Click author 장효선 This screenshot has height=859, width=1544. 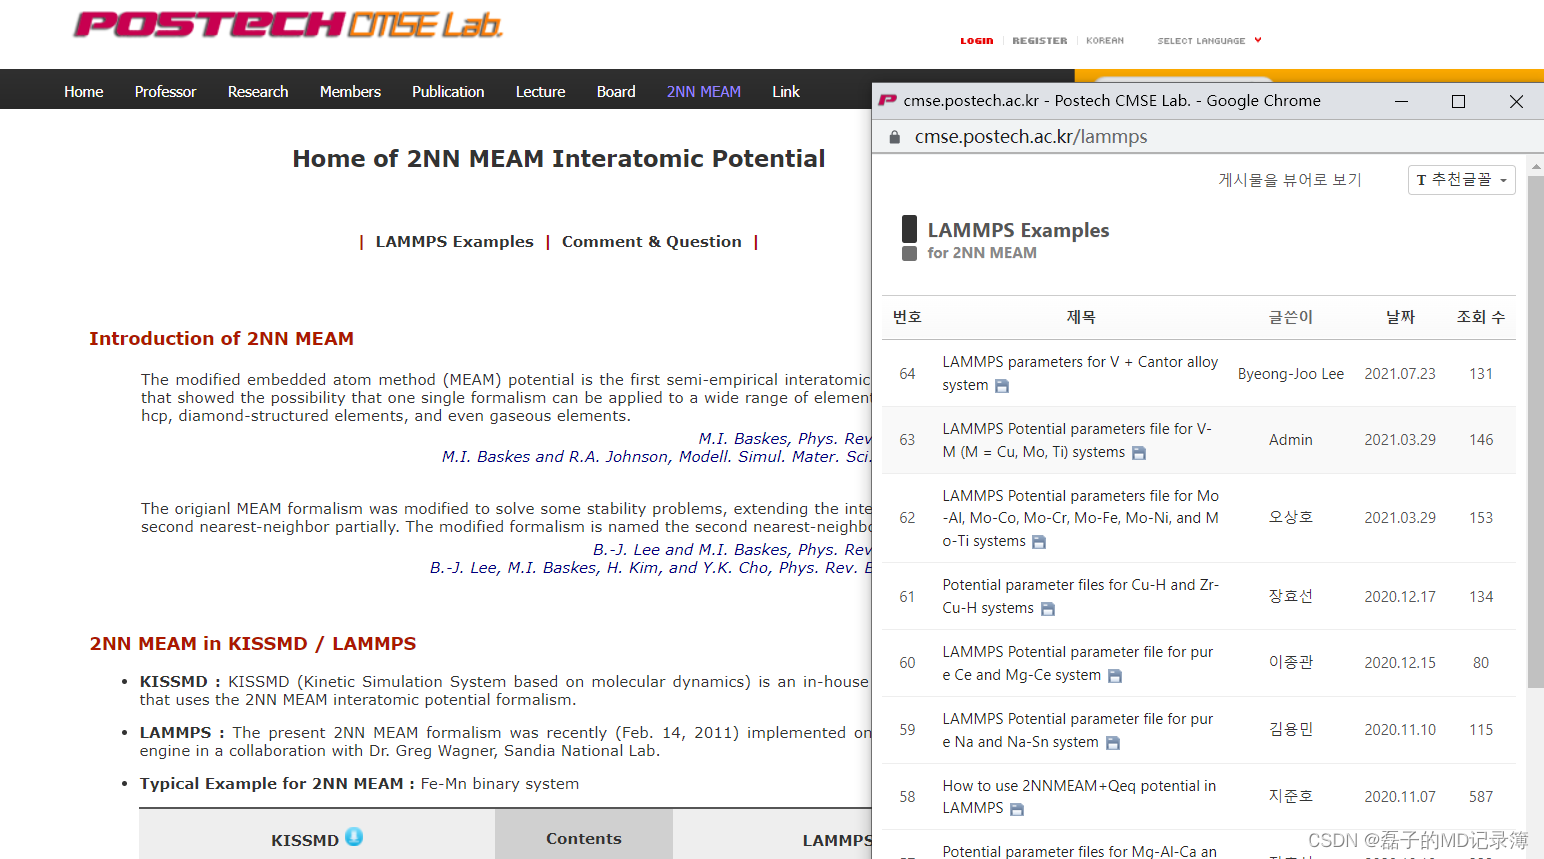click(x=1291, y=596)
